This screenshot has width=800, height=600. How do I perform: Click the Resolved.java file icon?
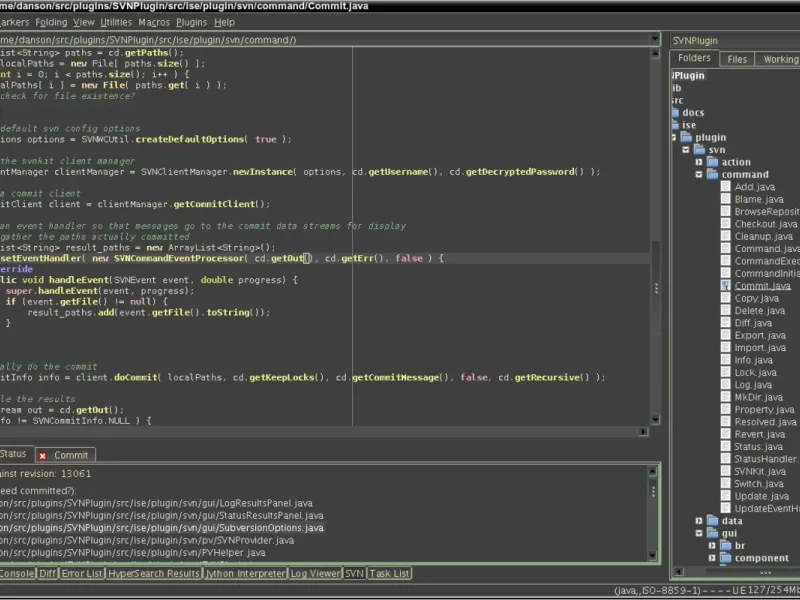tap(726, 422)
